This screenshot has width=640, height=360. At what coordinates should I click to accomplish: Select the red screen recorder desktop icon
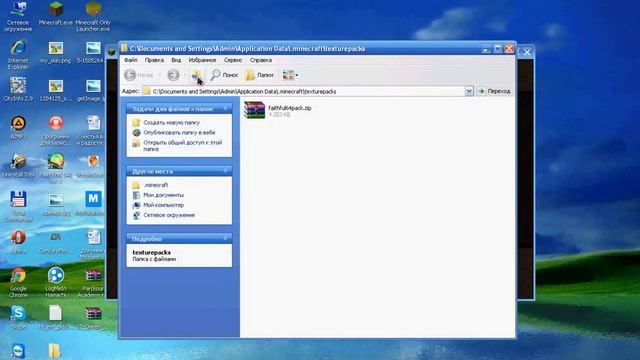56,131
